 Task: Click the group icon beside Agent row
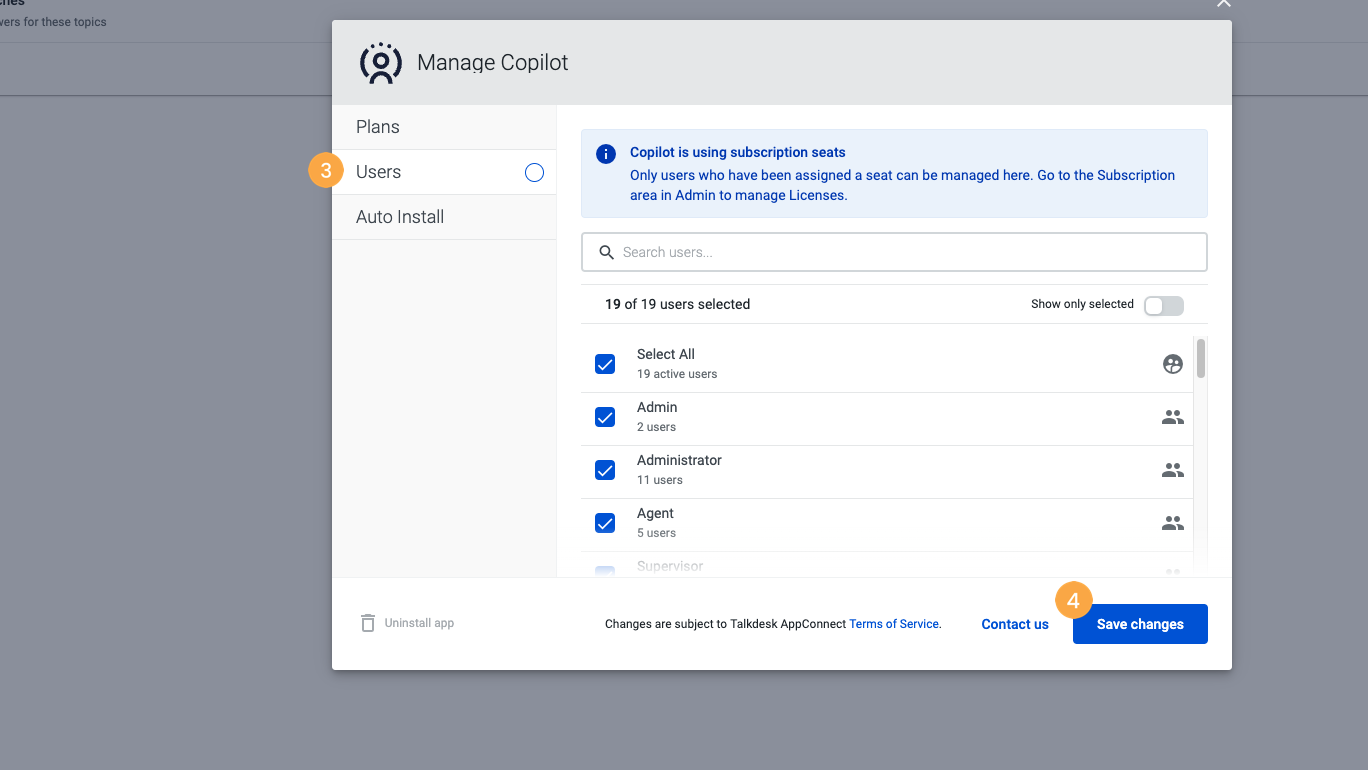[1172, 523]
